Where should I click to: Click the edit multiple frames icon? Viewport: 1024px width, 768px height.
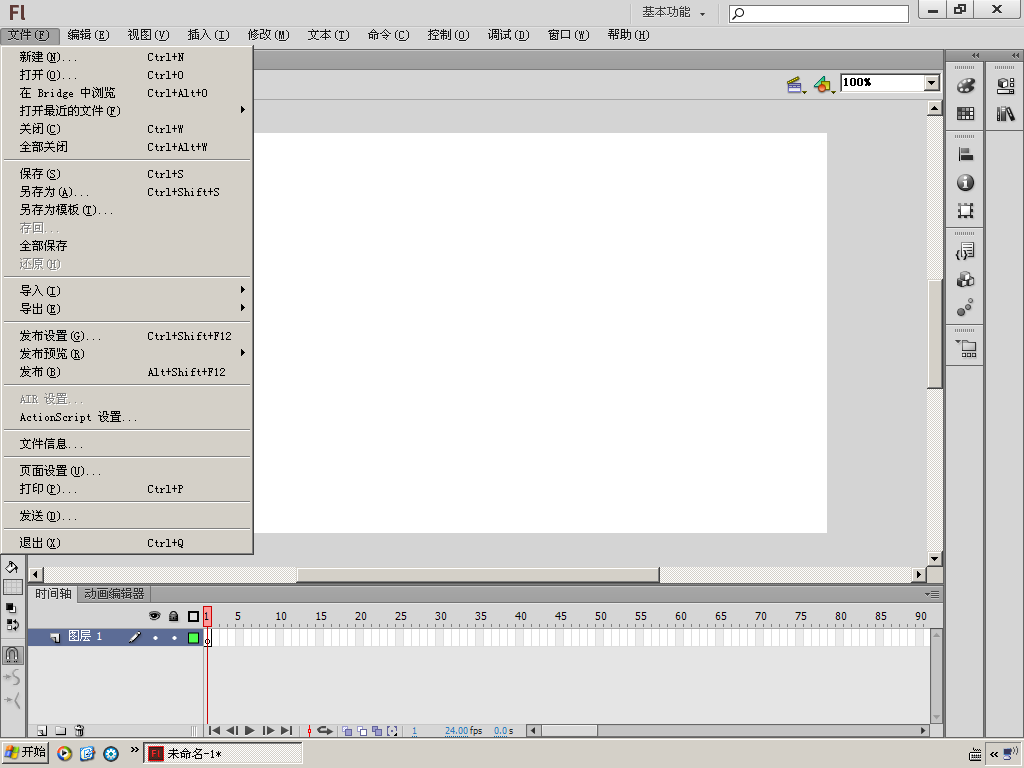coord(377,731)
